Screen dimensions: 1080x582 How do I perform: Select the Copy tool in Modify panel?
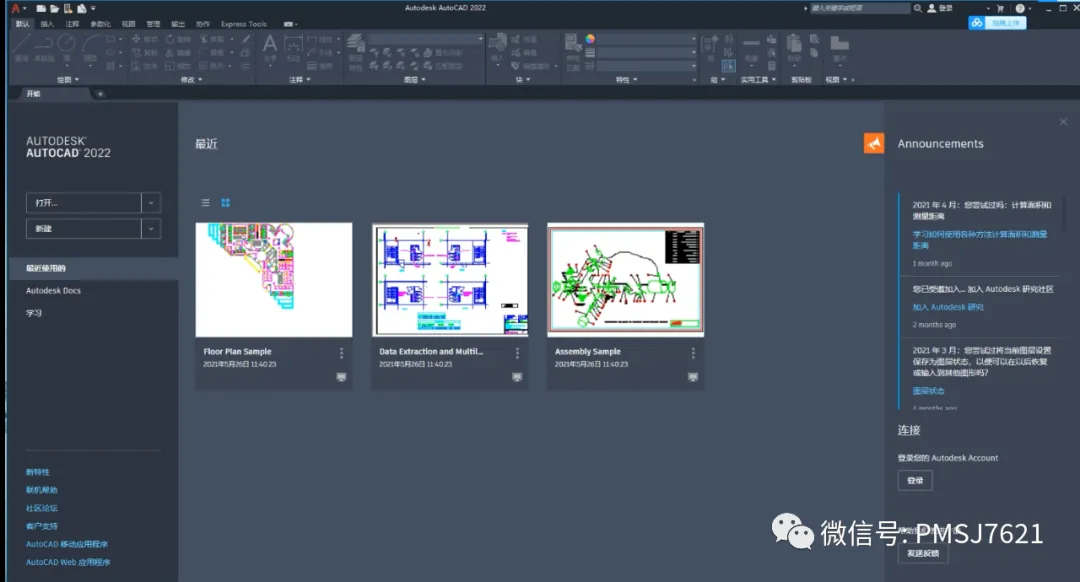(x=145, y=52)
